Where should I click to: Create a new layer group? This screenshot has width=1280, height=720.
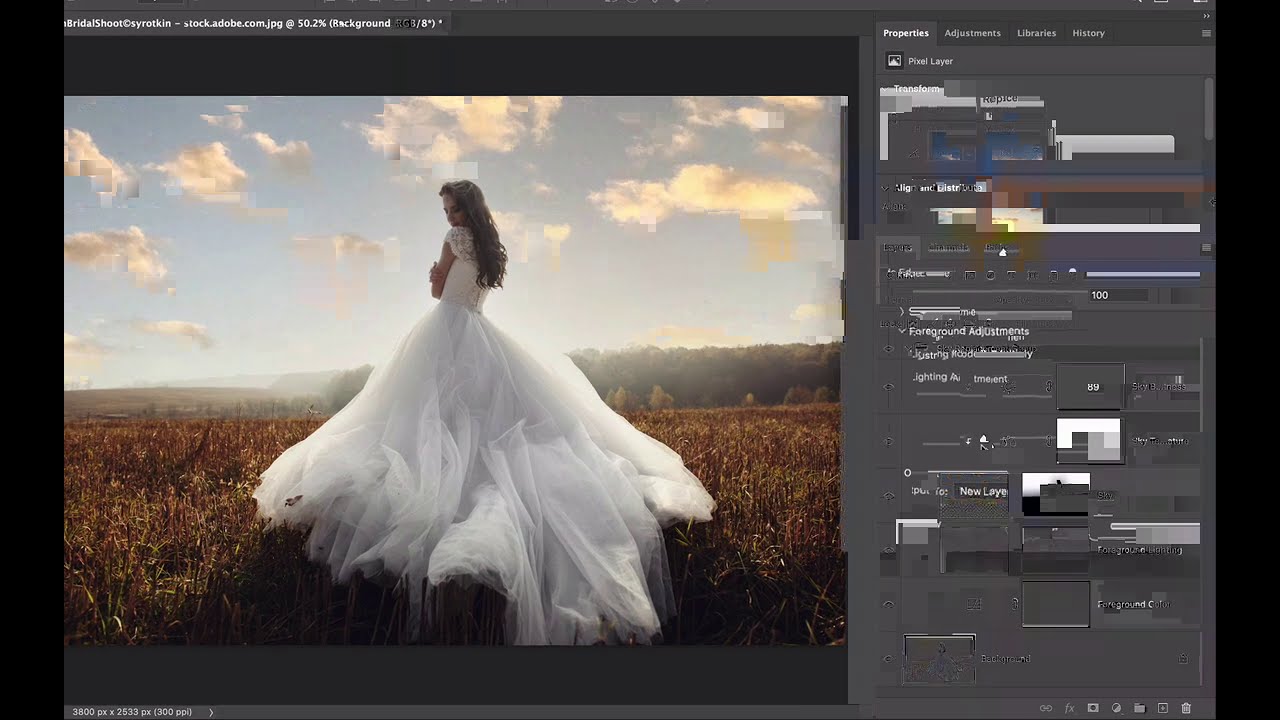point(1141,707)
